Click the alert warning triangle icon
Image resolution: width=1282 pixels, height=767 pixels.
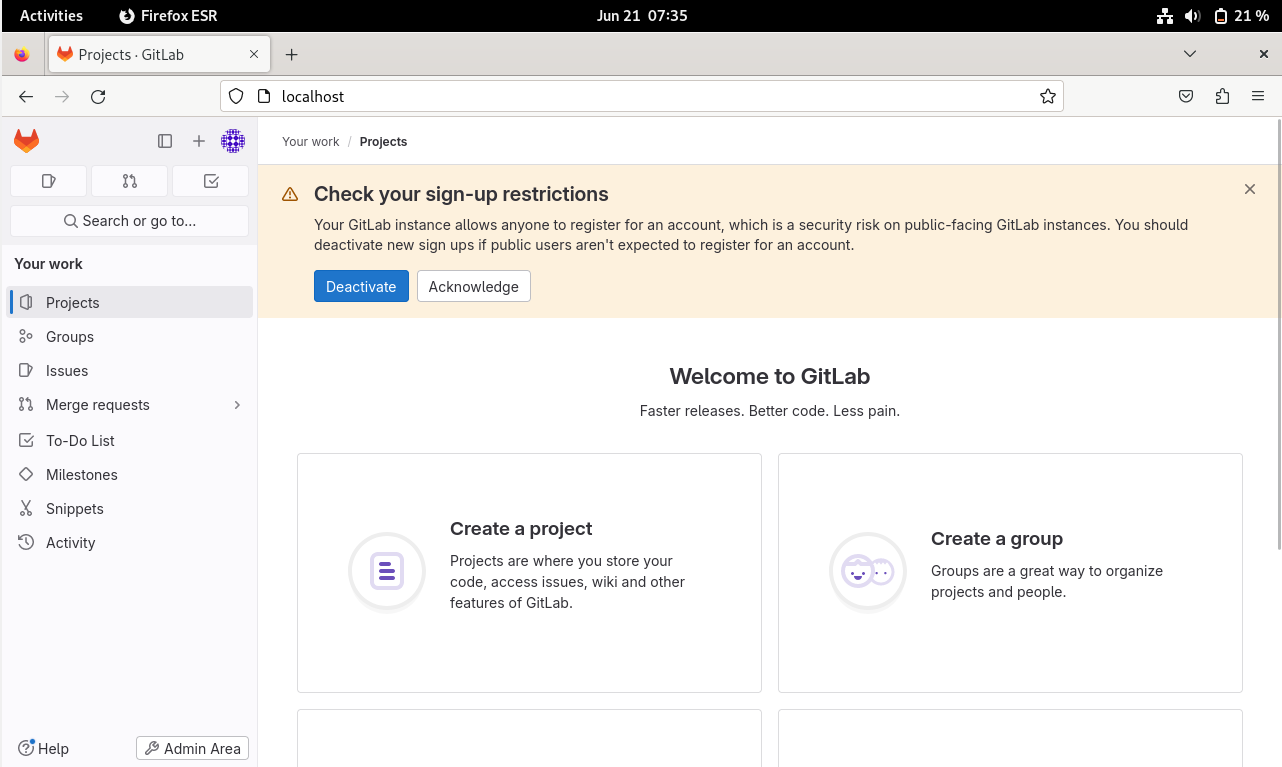pyautogui.click(x=290, y=194)
